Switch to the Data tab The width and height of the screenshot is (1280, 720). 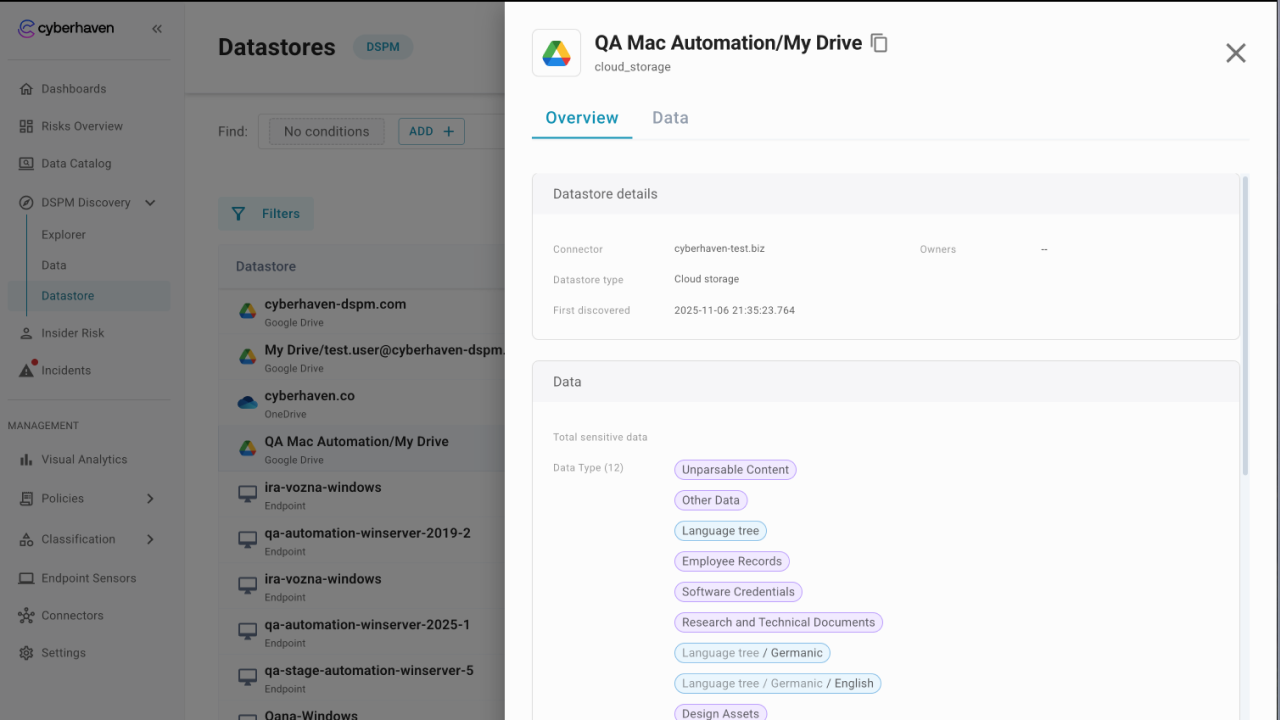coord(670,118)
